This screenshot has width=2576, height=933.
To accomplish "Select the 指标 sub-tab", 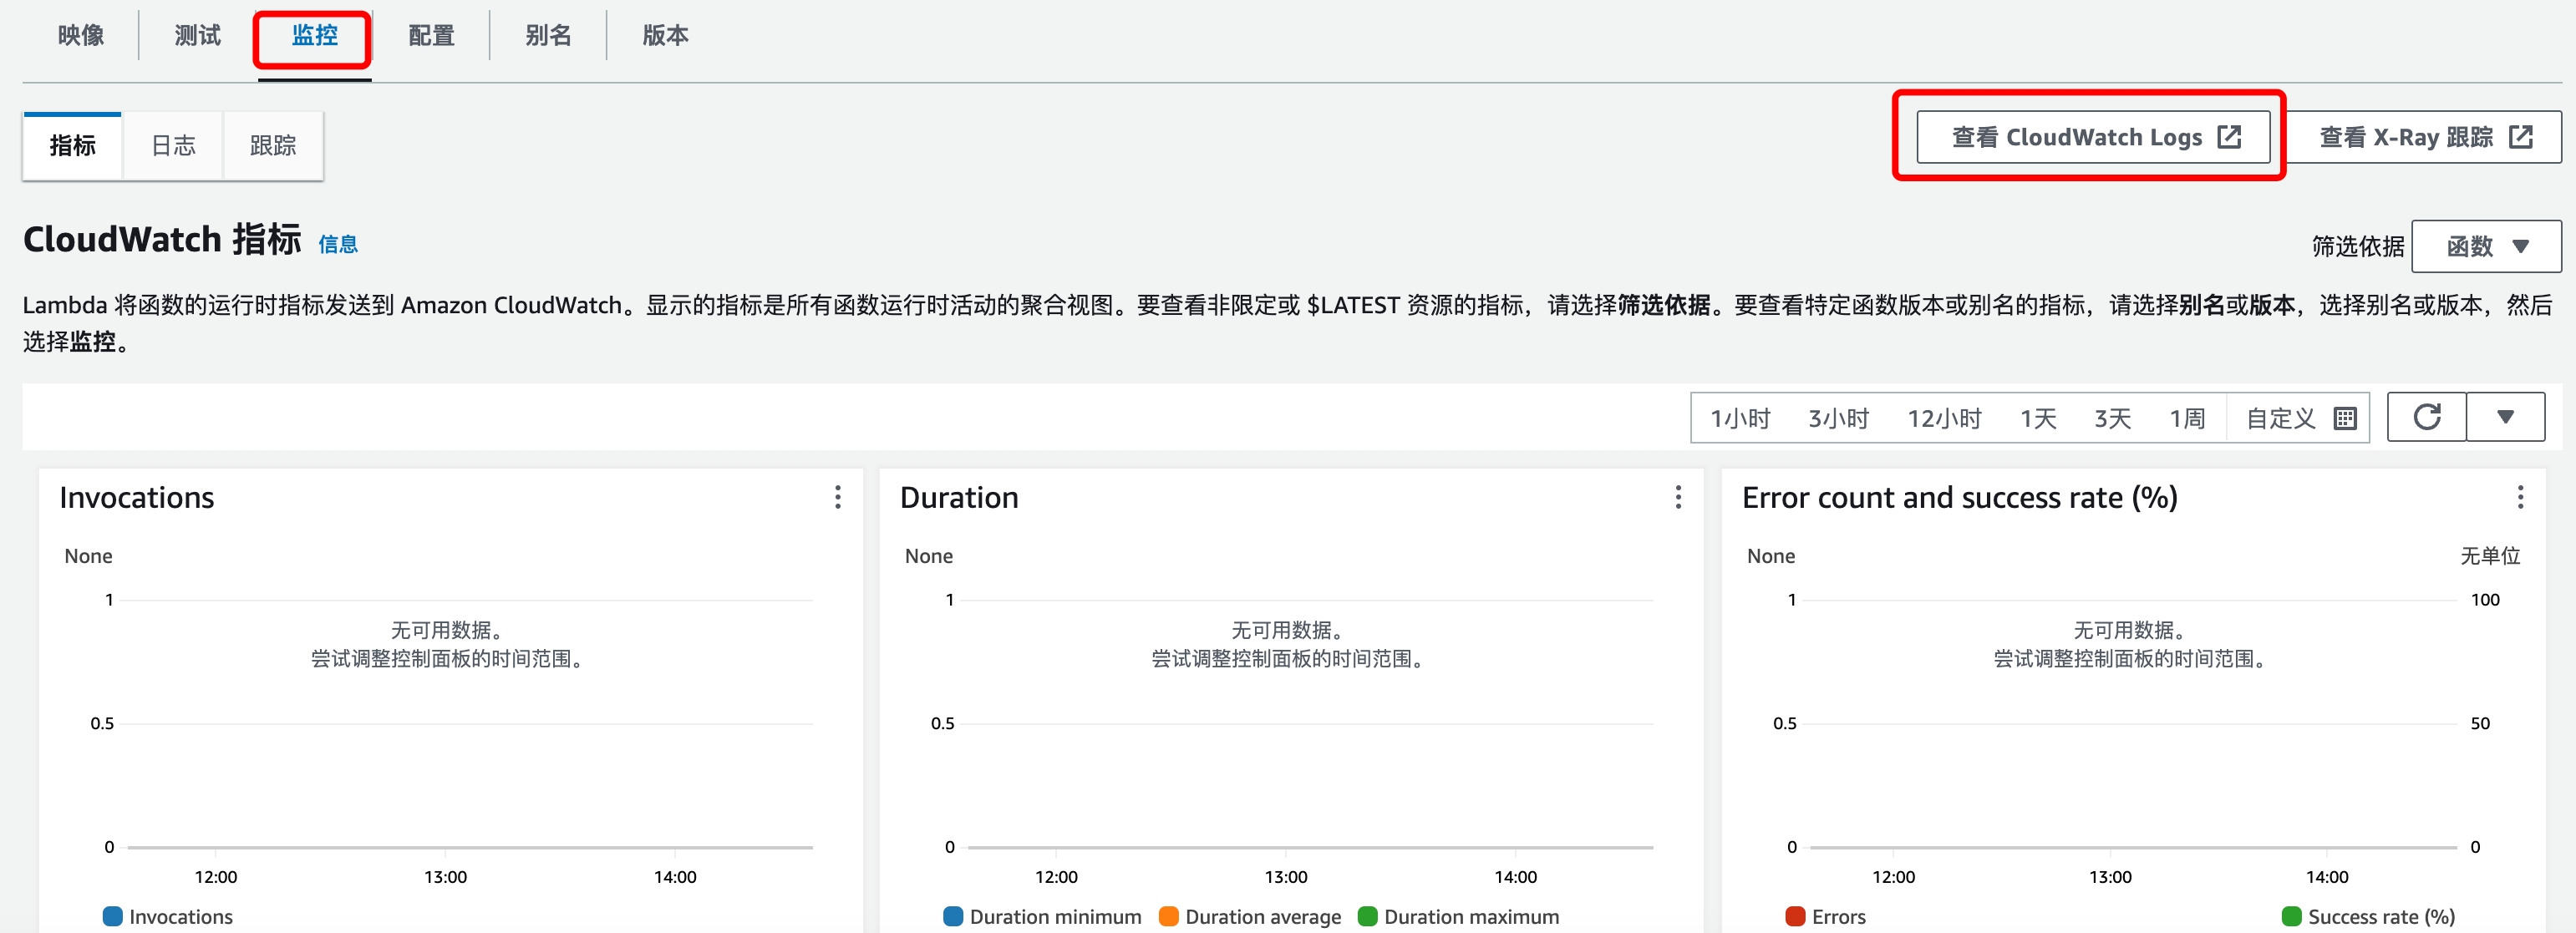I will (x=73, y=146).
